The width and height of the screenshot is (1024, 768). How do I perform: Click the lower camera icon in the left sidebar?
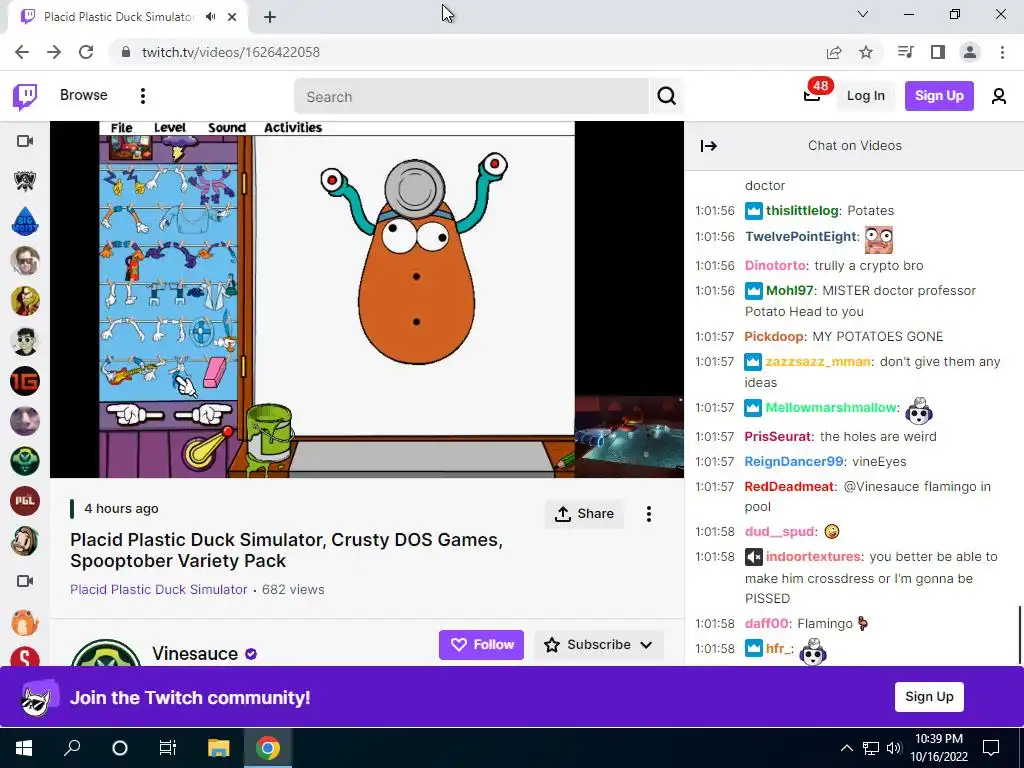[x=25, y=581]
